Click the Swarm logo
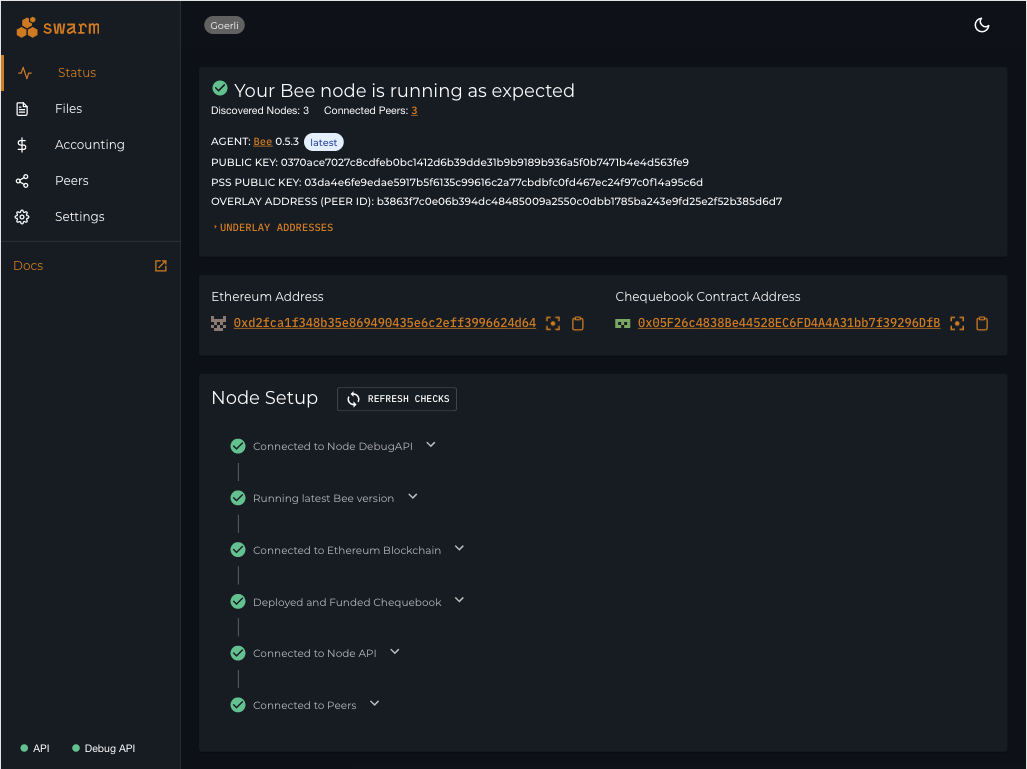This screenshot has width=1027, height=769. tap(58, 27)
